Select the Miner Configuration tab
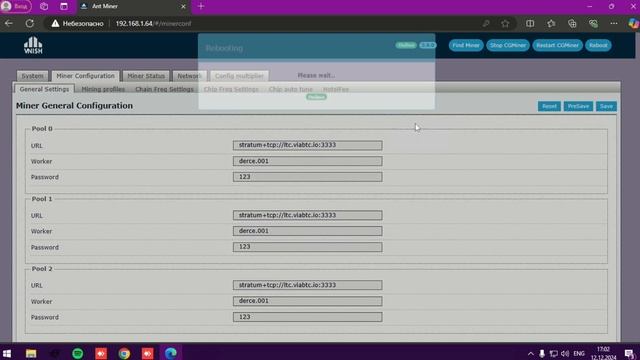 (x=85, y=76)
